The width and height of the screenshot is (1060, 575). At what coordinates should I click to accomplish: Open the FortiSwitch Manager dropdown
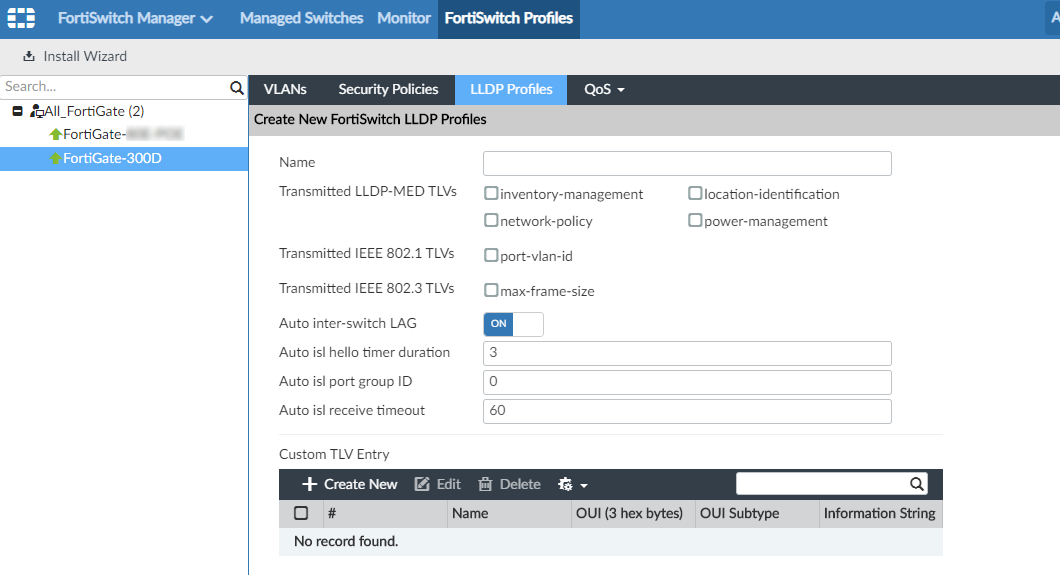(x=135, y=18)
